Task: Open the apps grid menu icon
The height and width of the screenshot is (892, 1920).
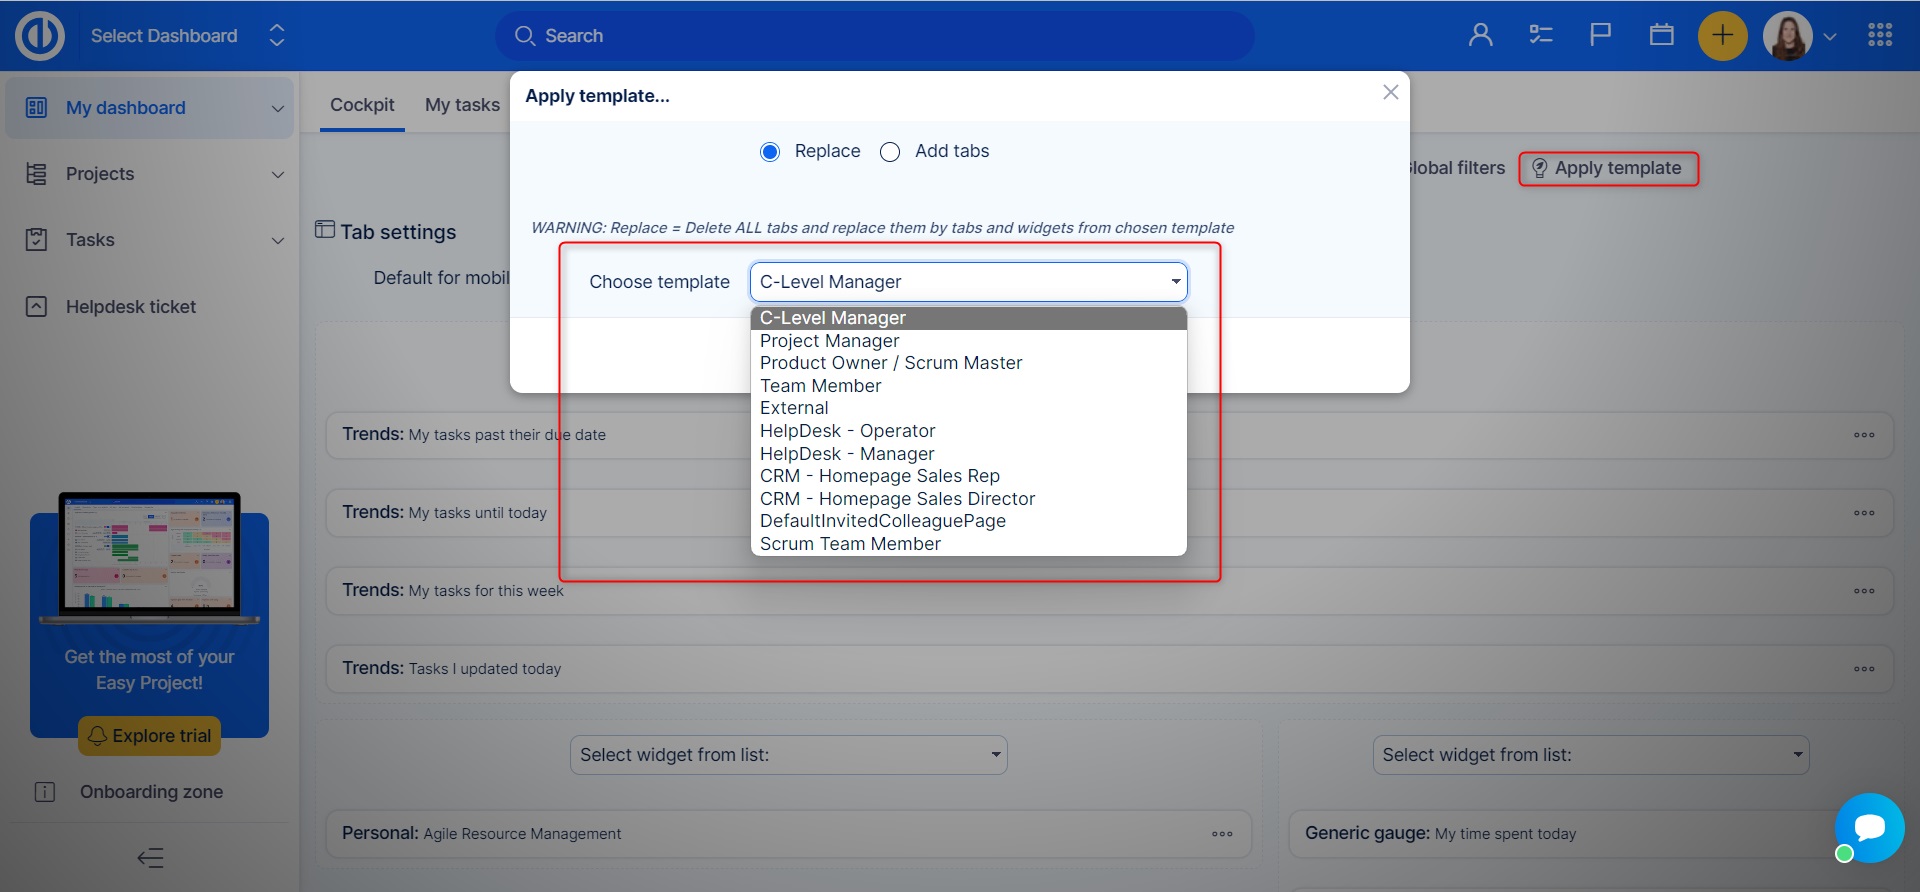Action: (x=1879, y=36)
